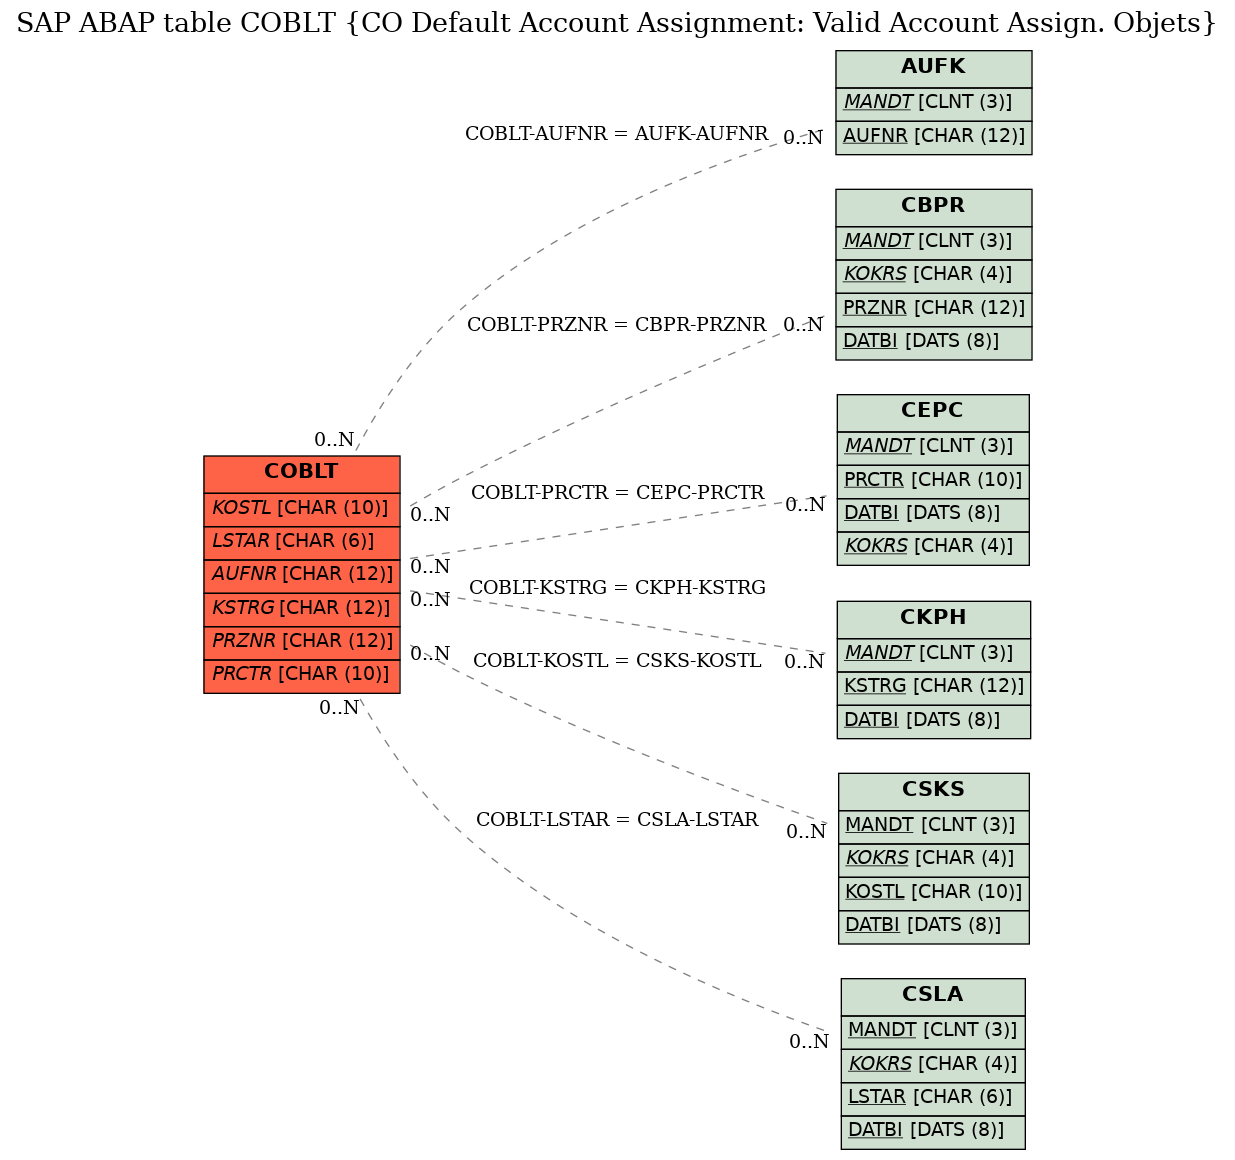Click relation label COBLT-PRZNR = CBPR-PRZNR
1235x1160 pixels.
pyautogui.click(x=617, y=325)
